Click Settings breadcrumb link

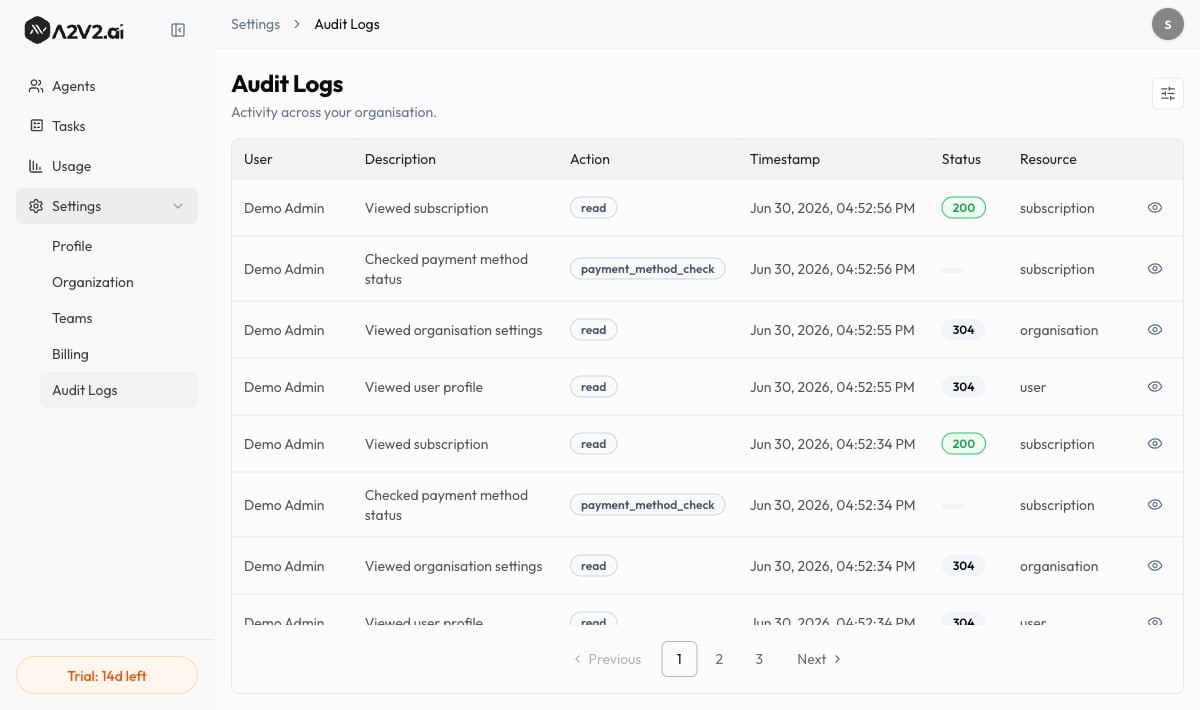point(255,24)
